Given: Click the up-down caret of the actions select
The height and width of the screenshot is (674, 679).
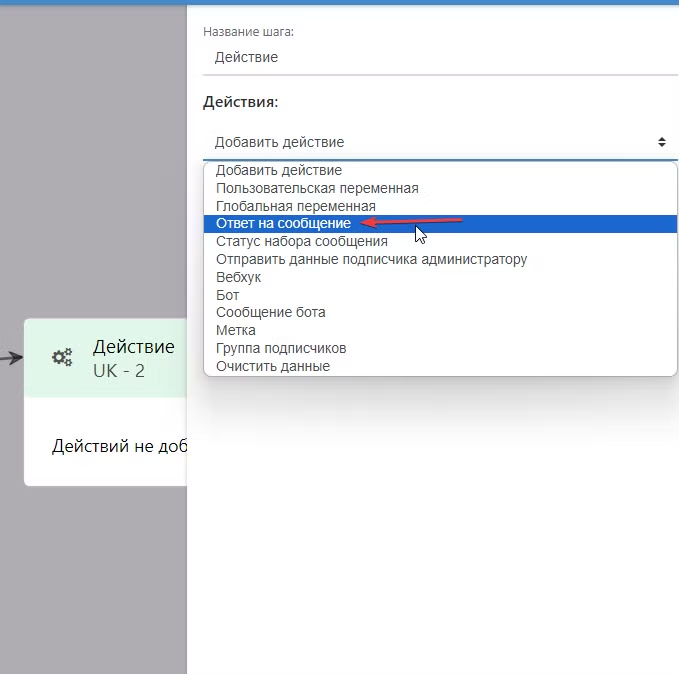Looking at the screenshot, I should [x=662, y=142].
